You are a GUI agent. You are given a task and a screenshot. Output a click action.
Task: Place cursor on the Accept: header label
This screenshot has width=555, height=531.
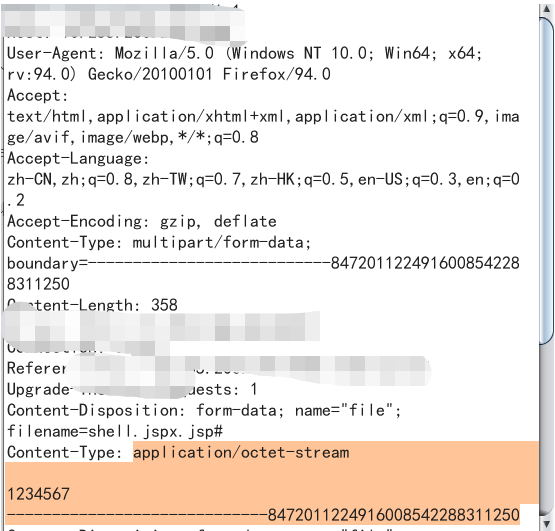pos(38,96)
